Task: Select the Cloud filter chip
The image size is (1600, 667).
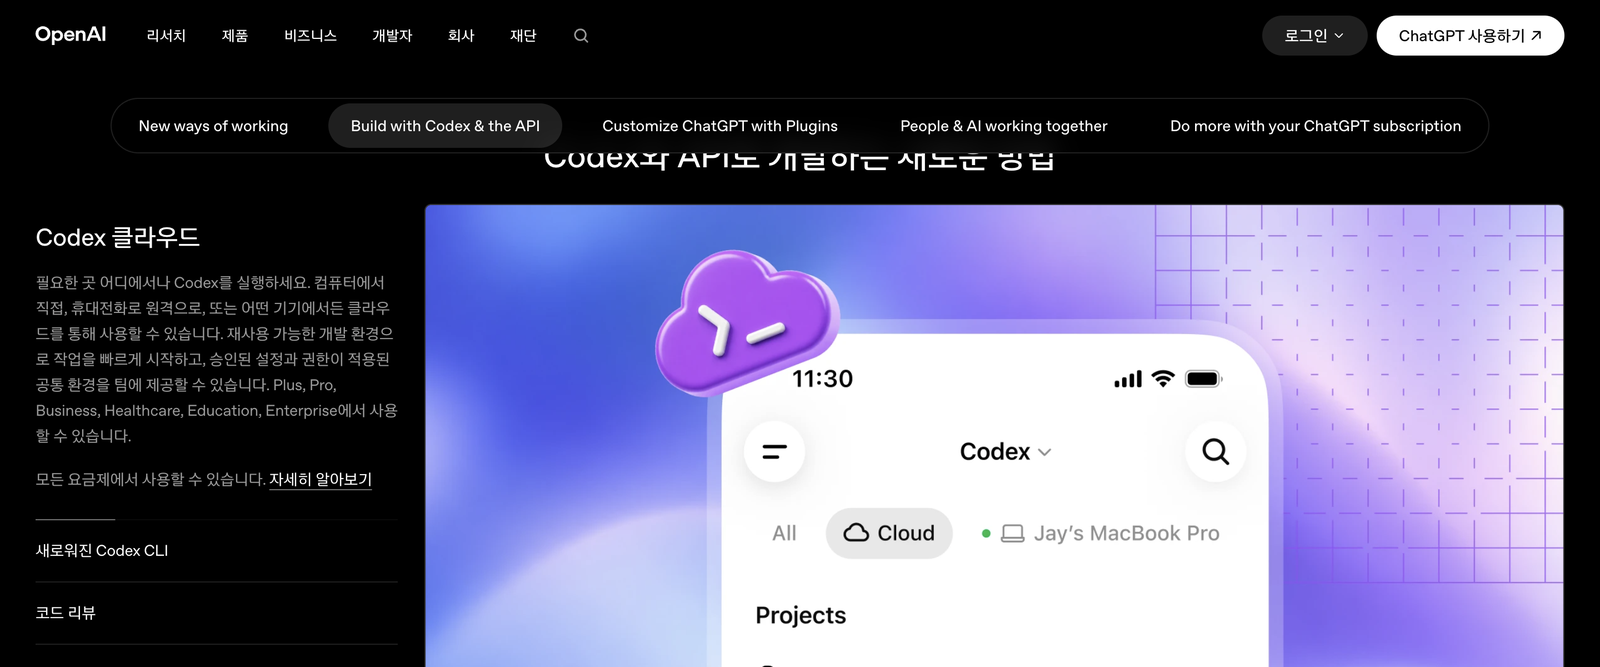Action: pyautogui.click(x=889, y=534)
